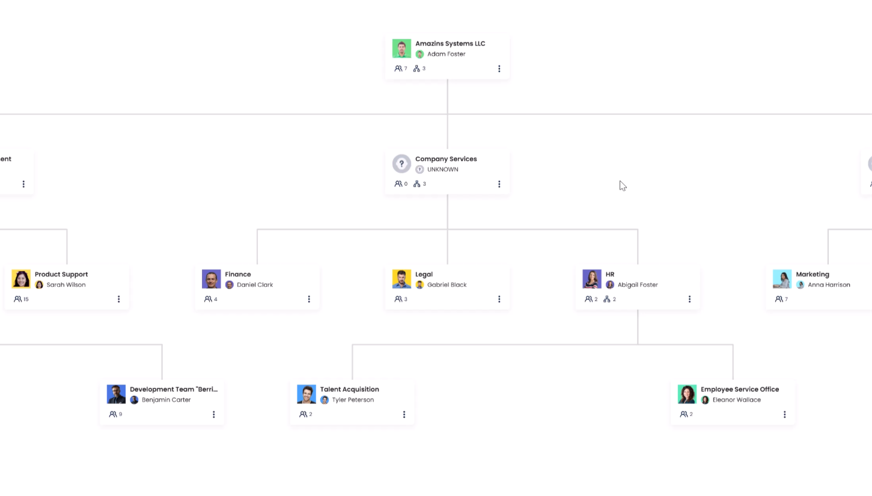Open the Amazins Systems LLC three-dot menu

click(499, 69)
